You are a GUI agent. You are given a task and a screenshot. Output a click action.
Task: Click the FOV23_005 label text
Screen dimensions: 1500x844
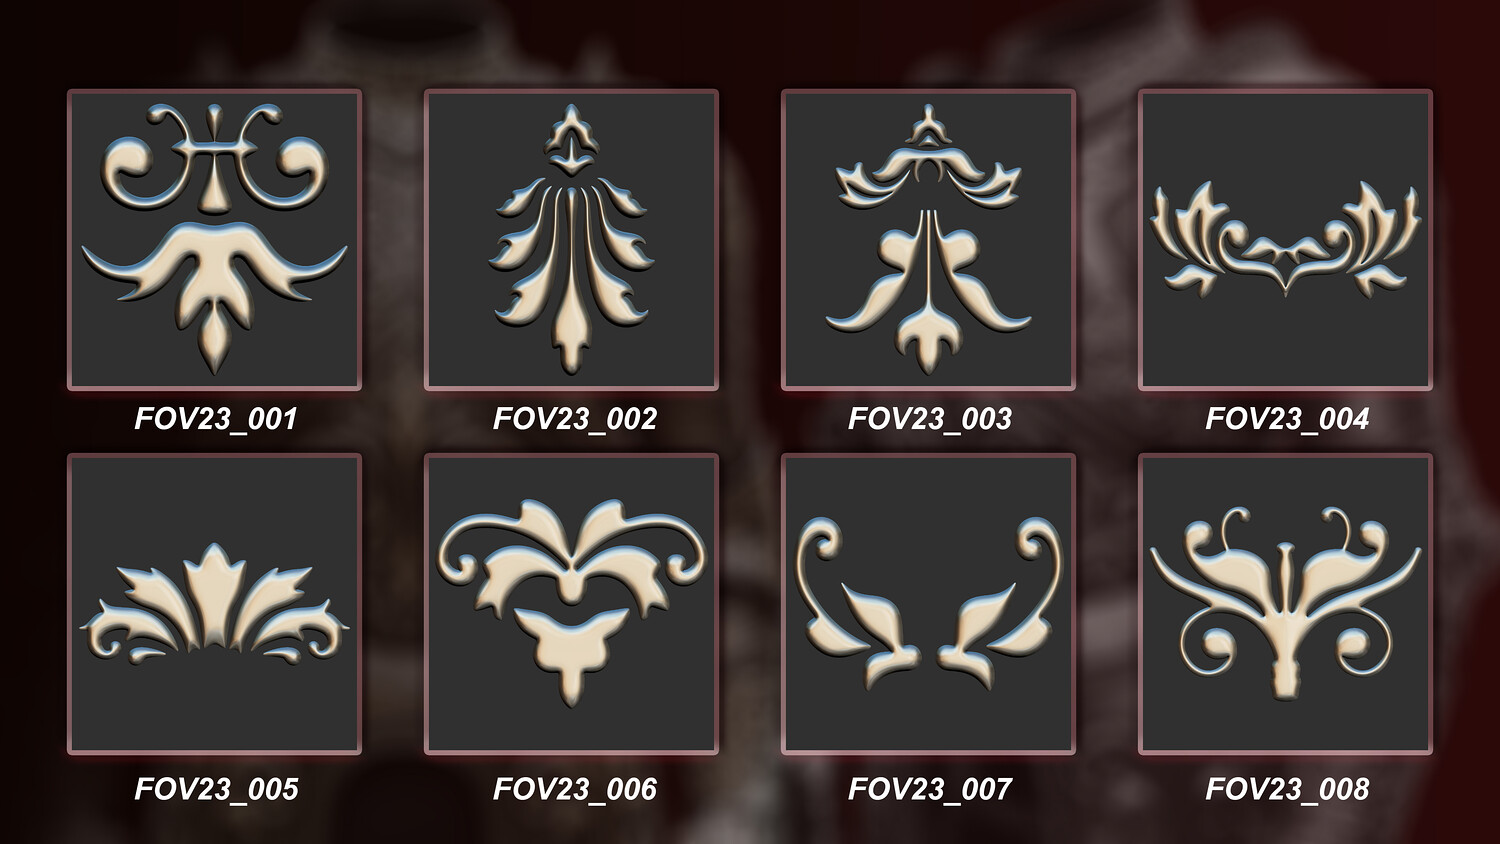pyautogui.click(x=216, y=789)
